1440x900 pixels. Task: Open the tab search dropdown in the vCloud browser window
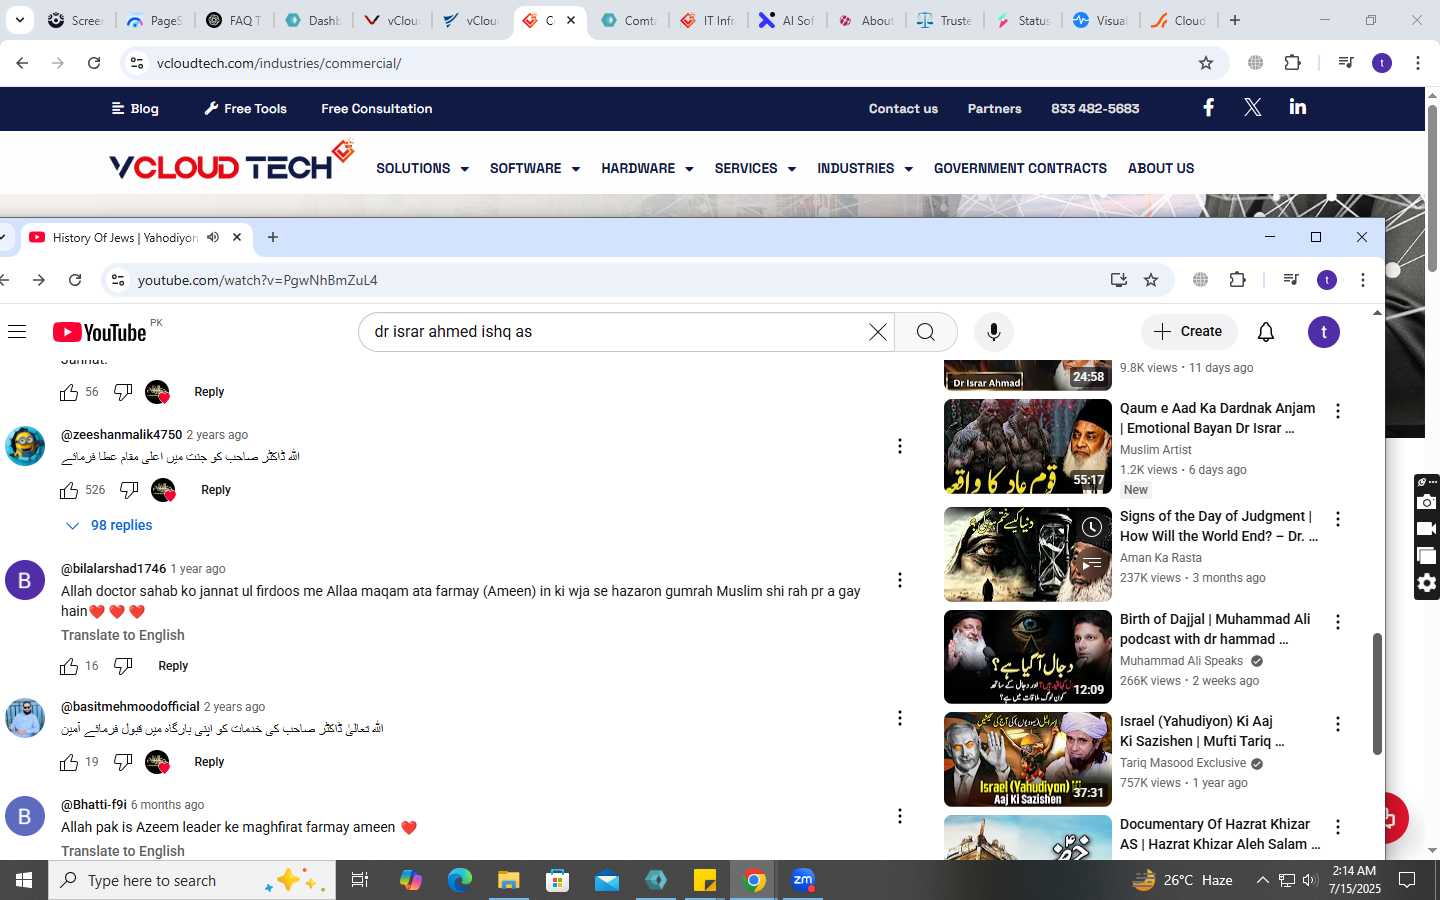[19, 20]
